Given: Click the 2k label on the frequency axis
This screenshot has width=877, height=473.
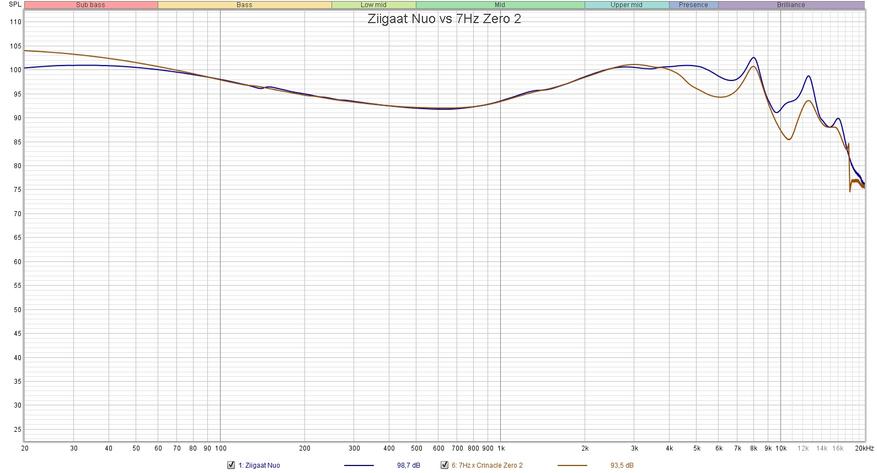Looking at the screenshot, I should click(585, 448).
